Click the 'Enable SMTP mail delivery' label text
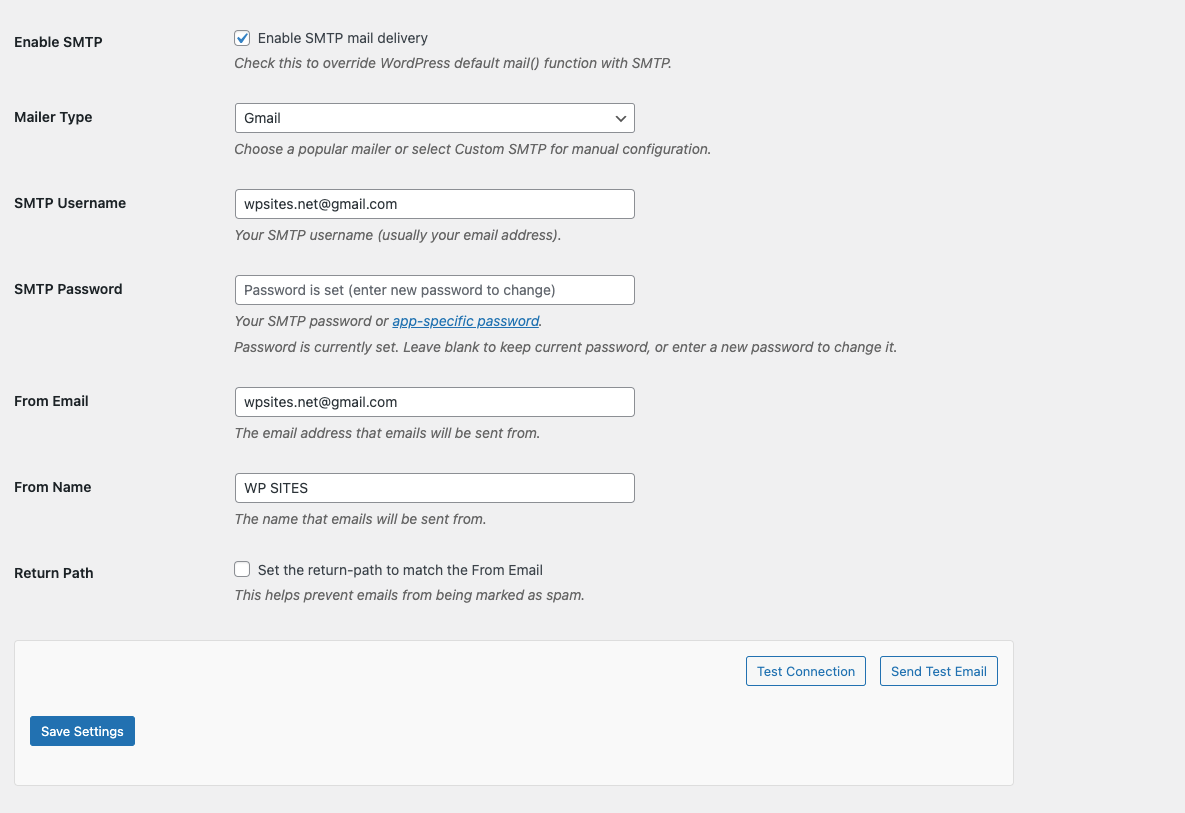This screenshot has width=1185, height=813. tap(342, 38)
